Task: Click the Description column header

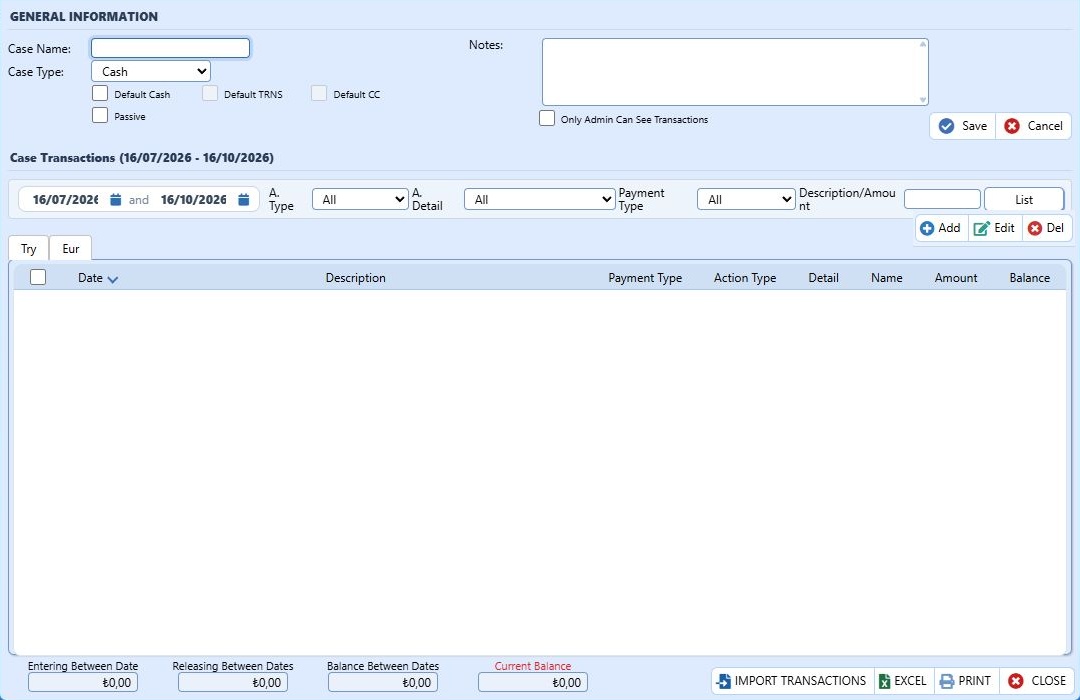Action: pos(355,278)
